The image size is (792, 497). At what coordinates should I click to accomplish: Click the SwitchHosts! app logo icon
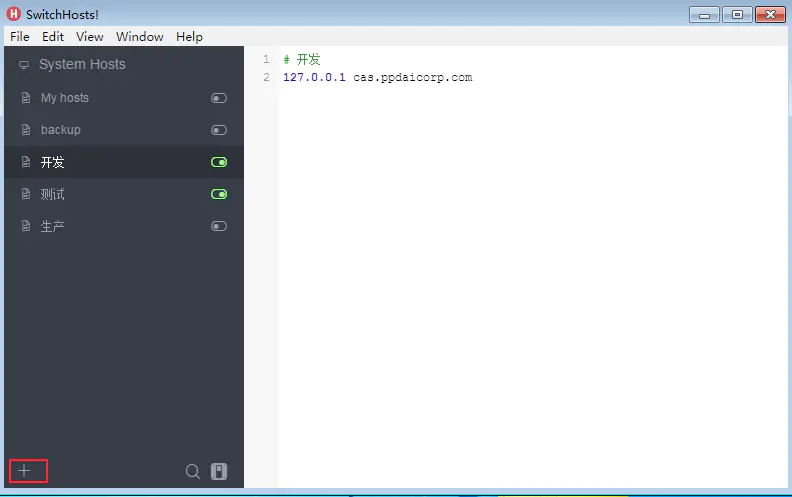[x=14, y=14]
